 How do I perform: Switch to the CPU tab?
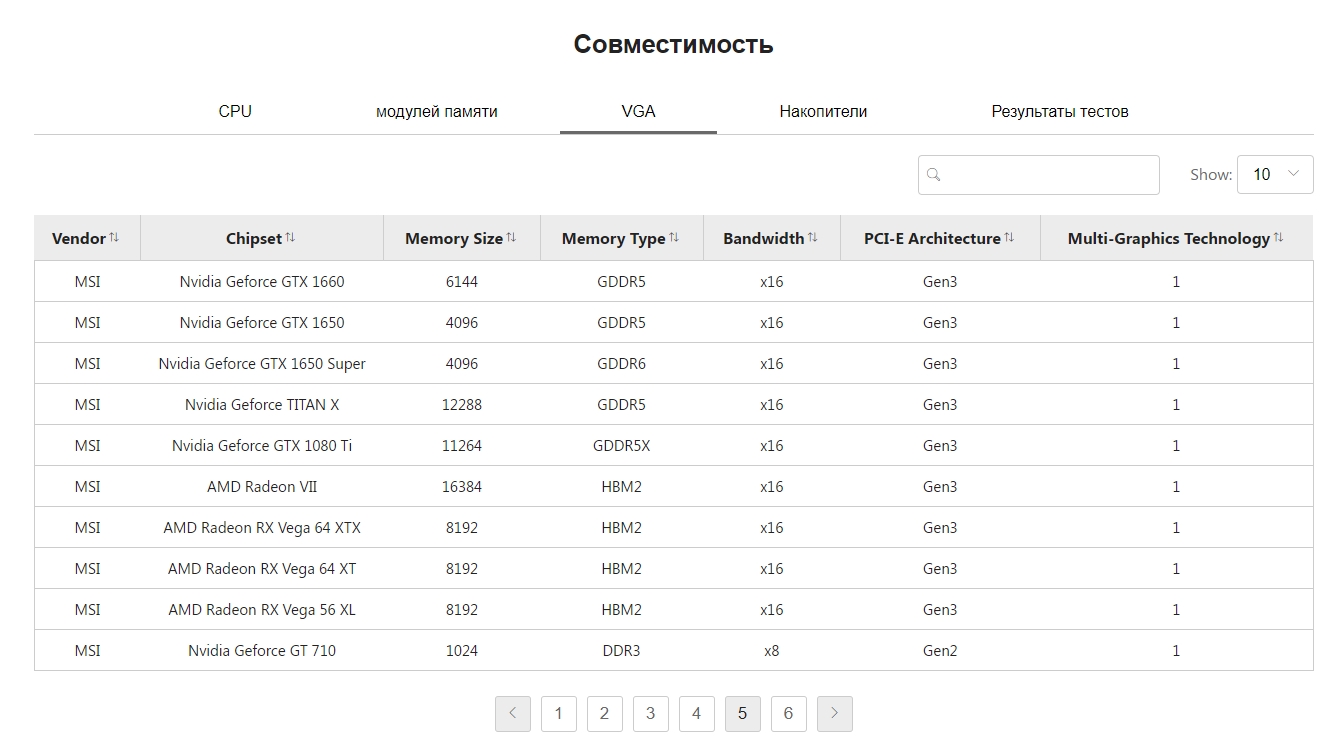(235, 111)
